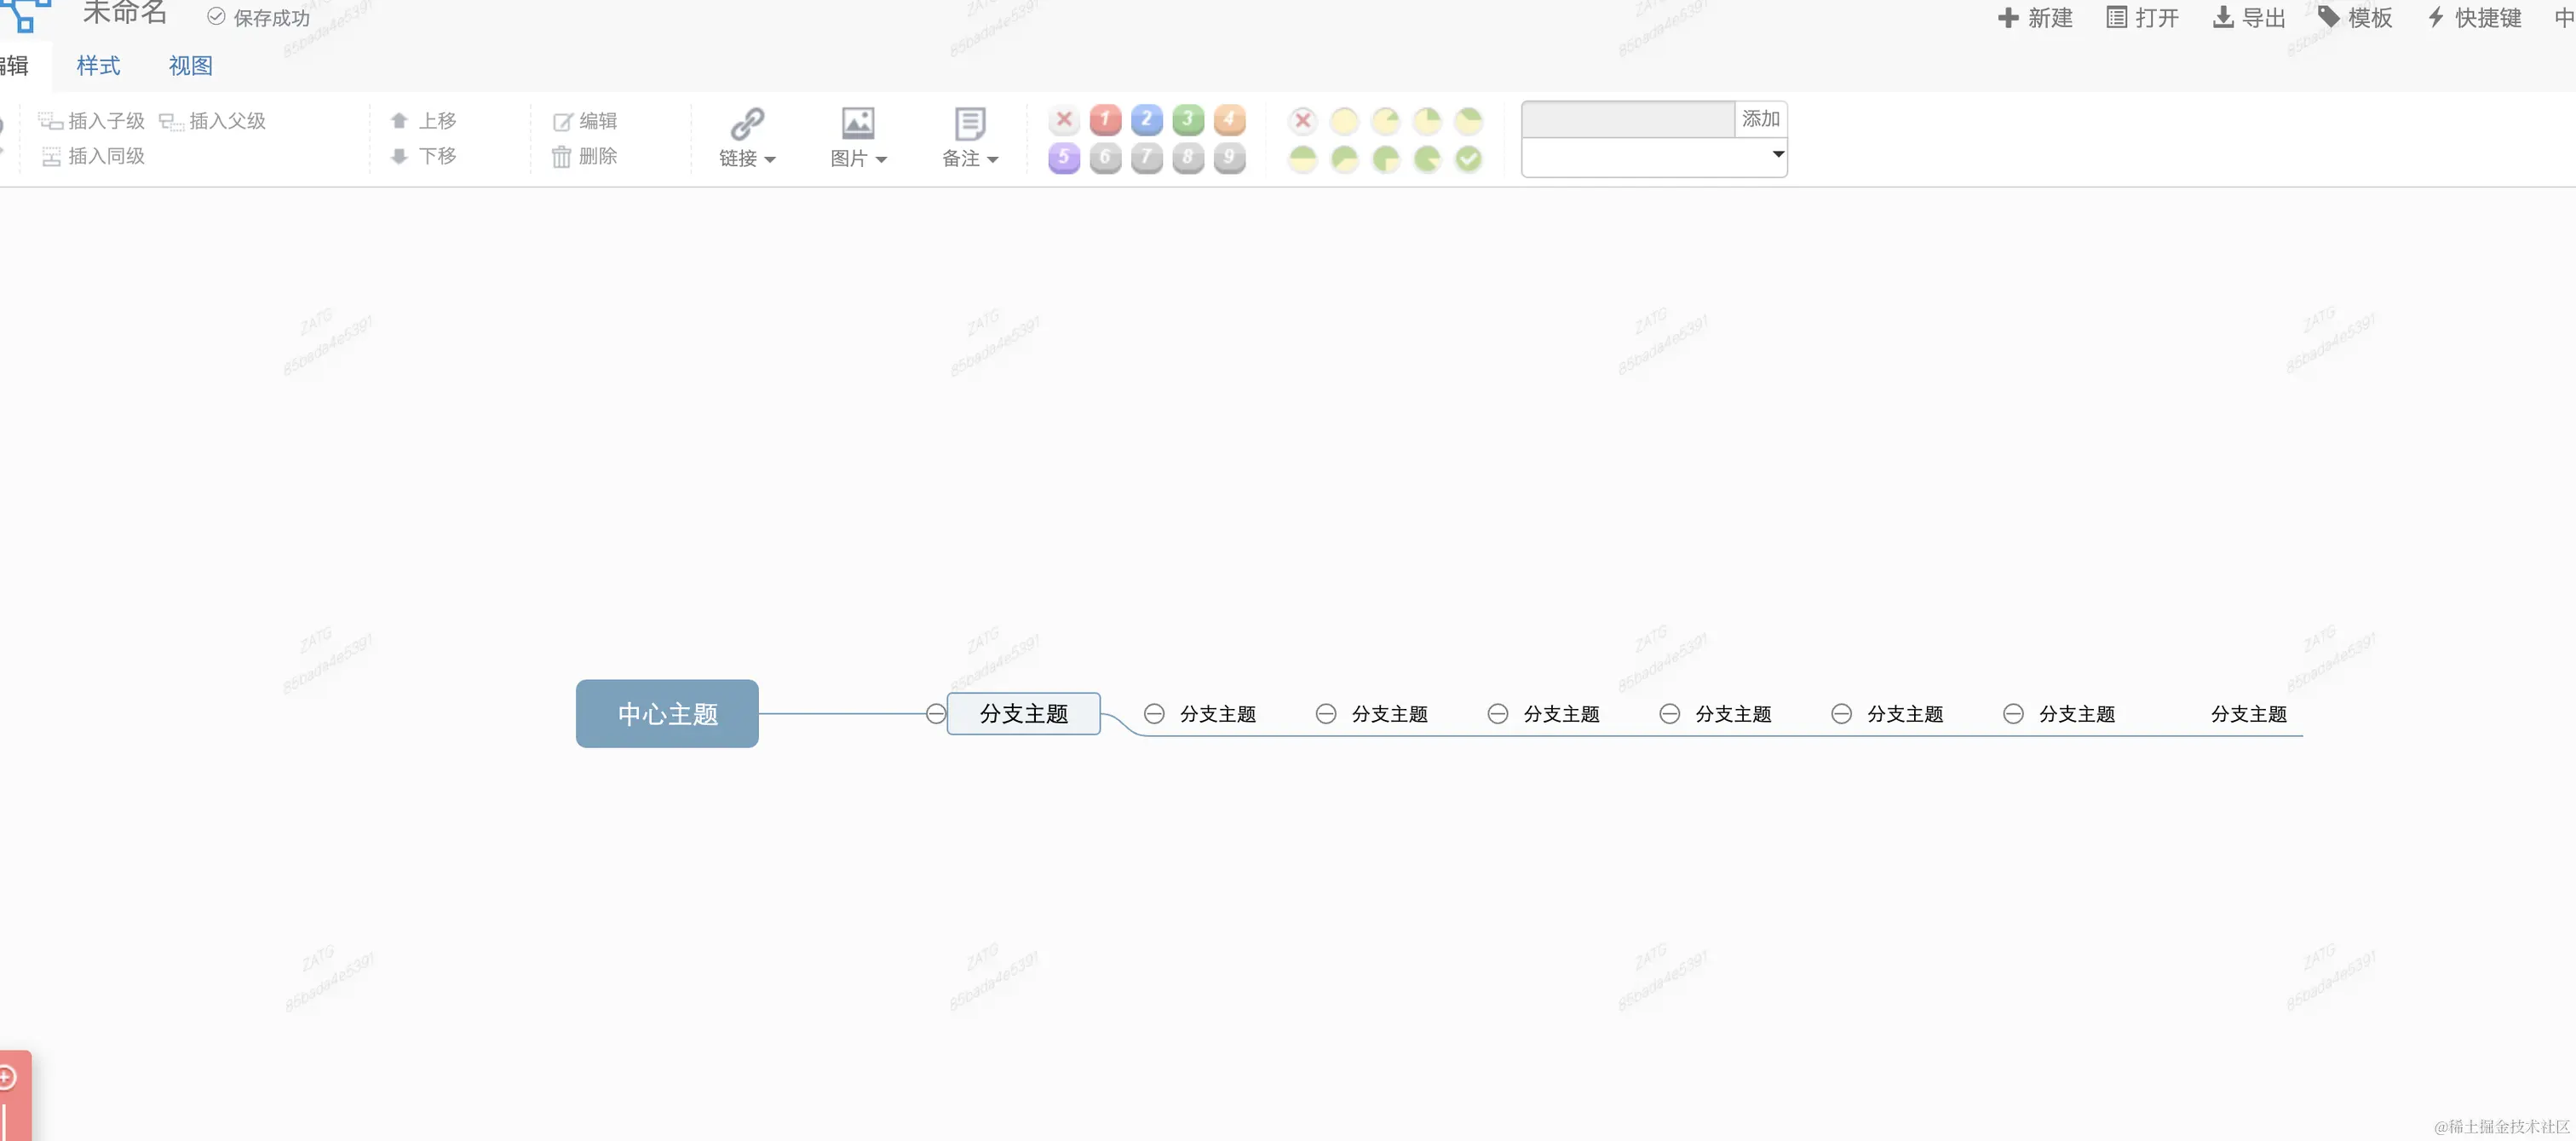Screen dimensions: 2576x1141
Task: Expand the tag select dropdown
Action: [x=1778, y=155]
